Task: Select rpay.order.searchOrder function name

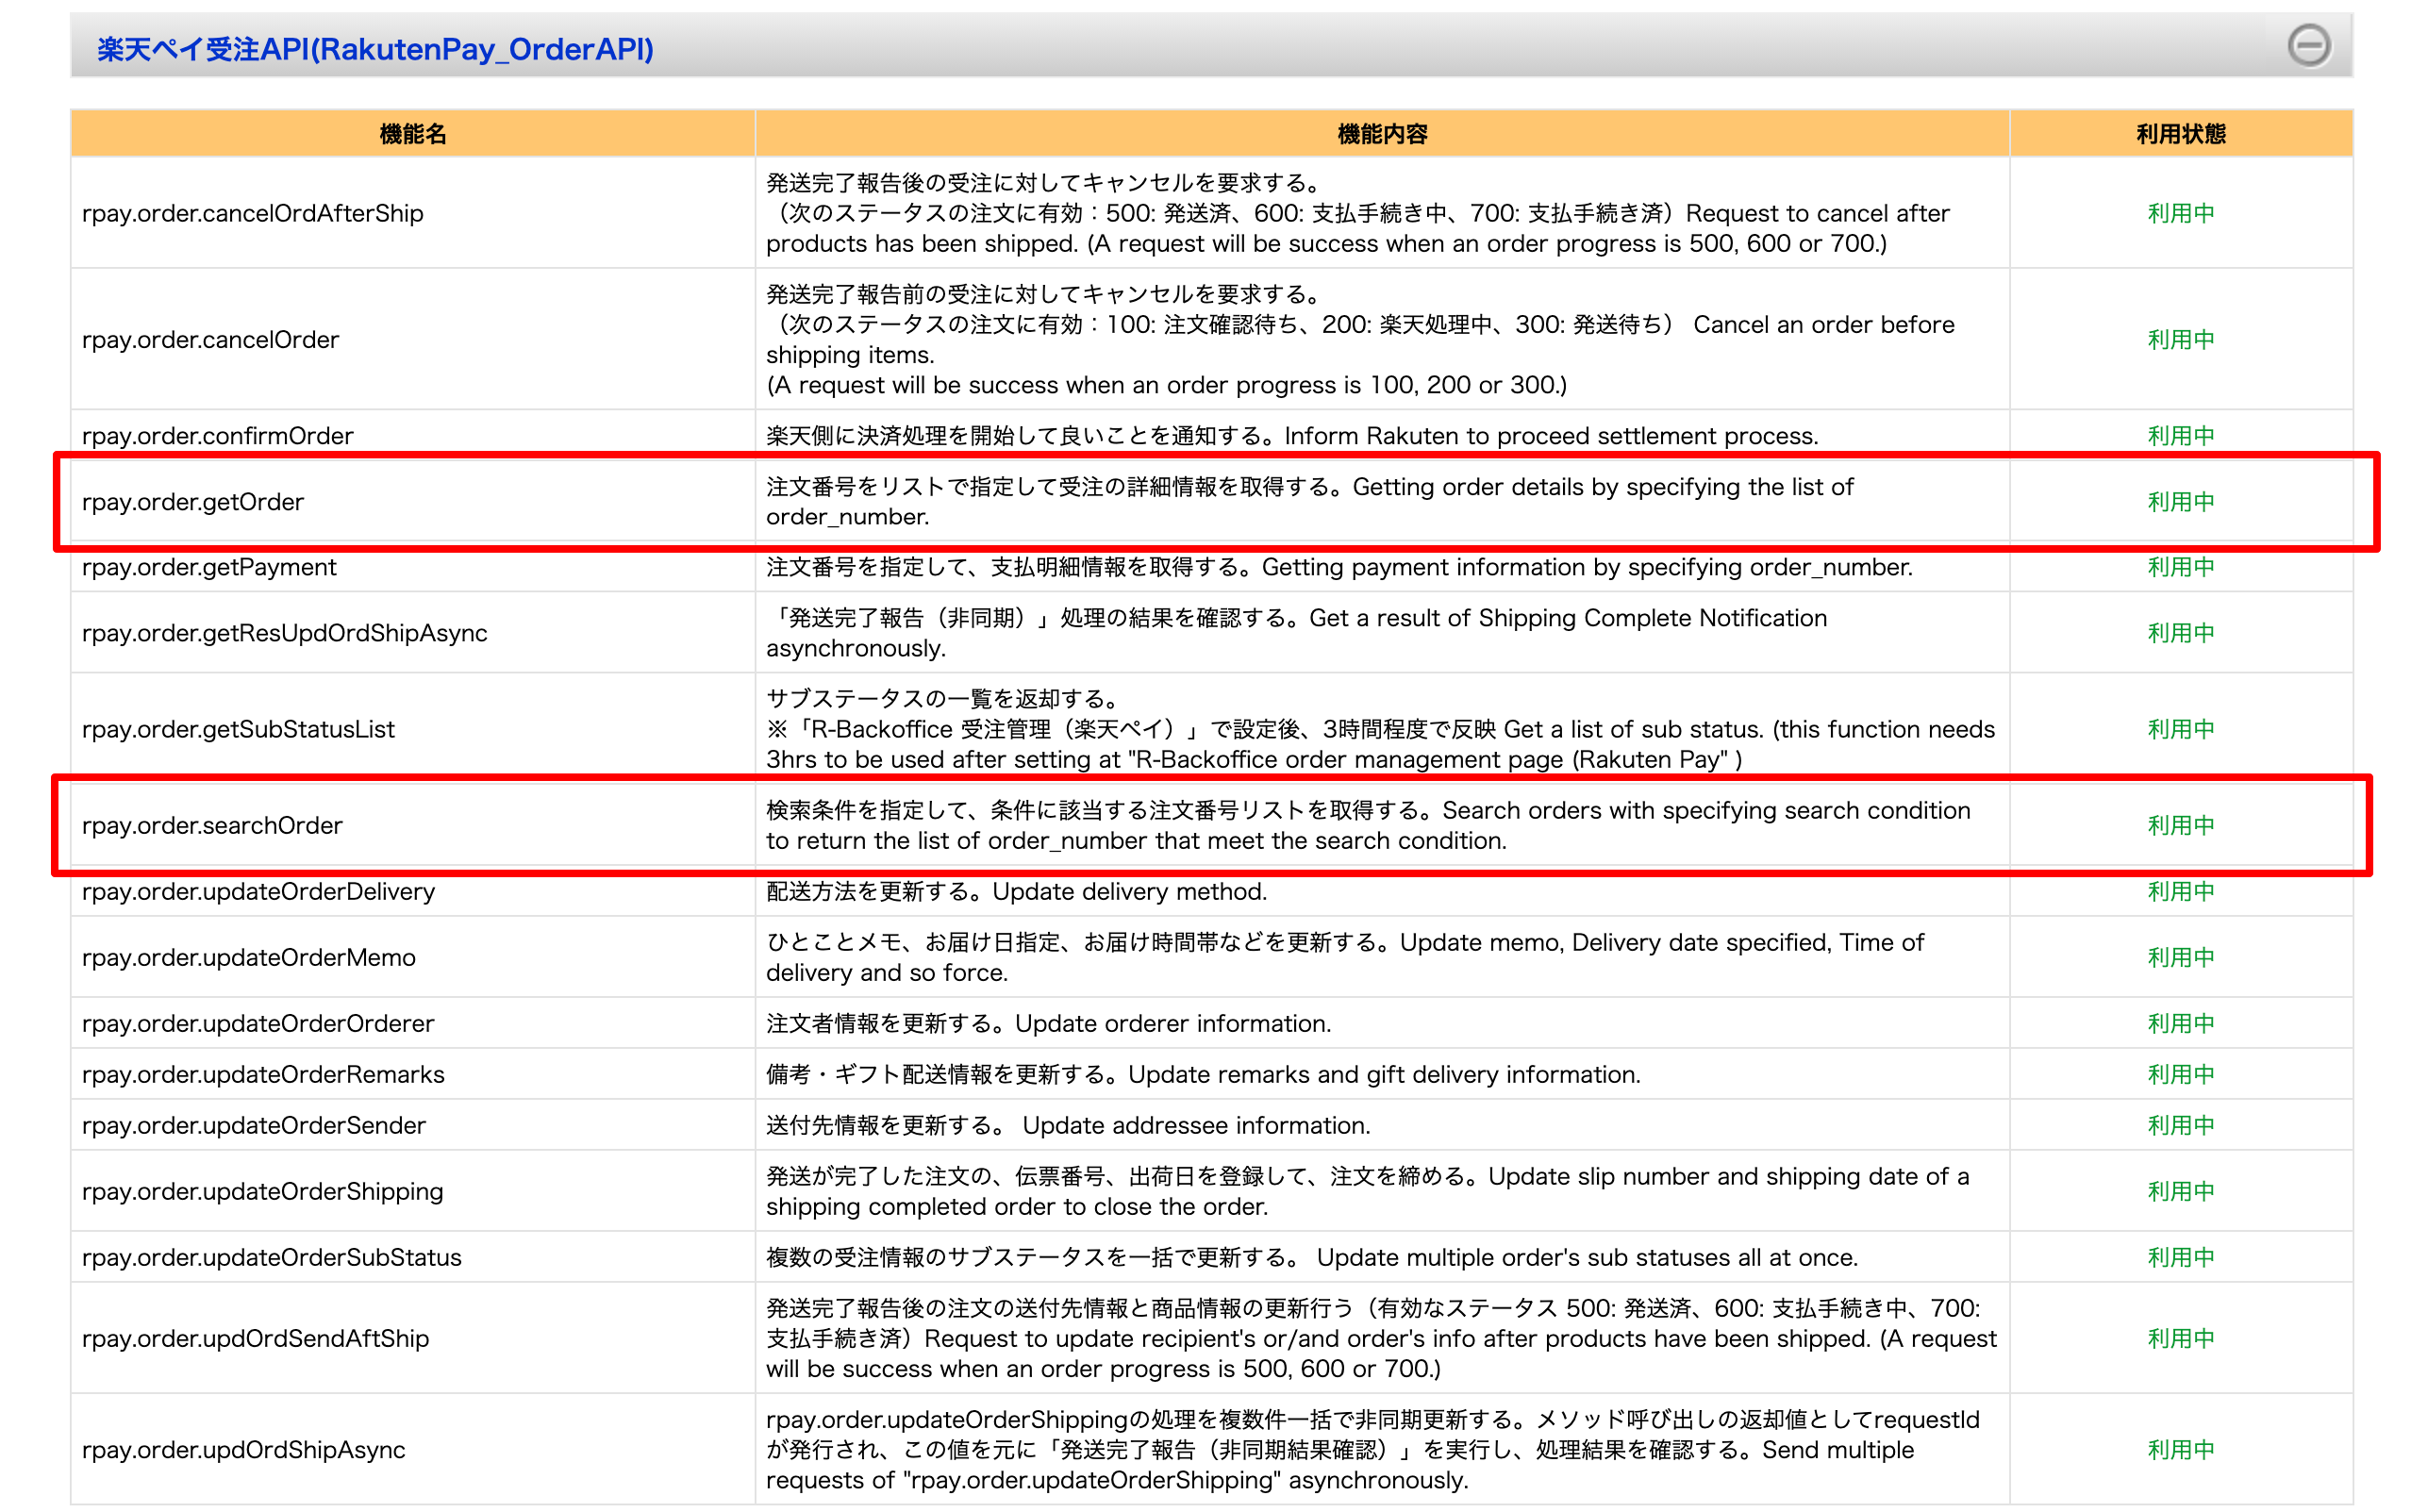Action: click(212, 826)
